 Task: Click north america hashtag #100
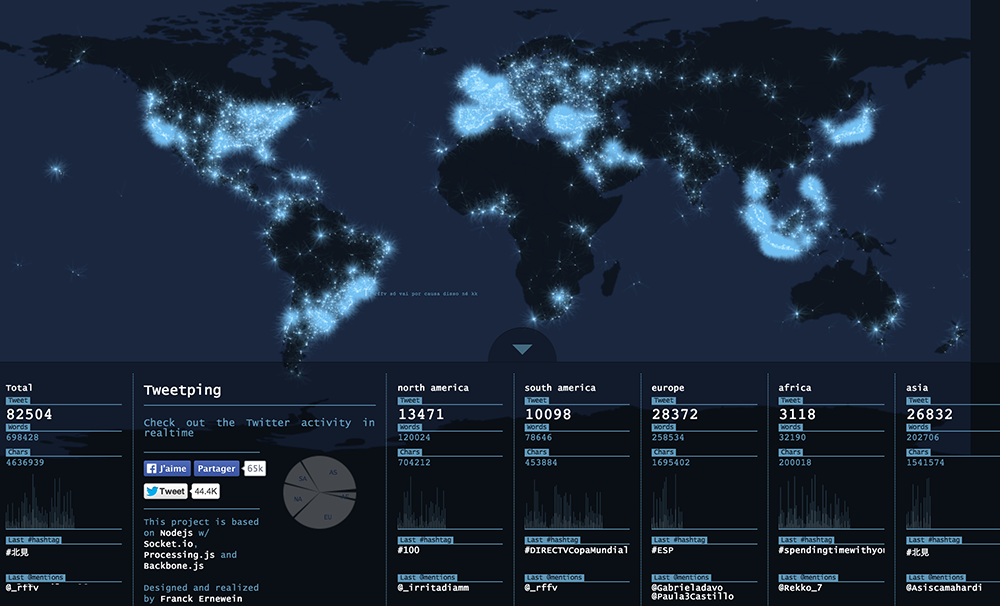409,550
